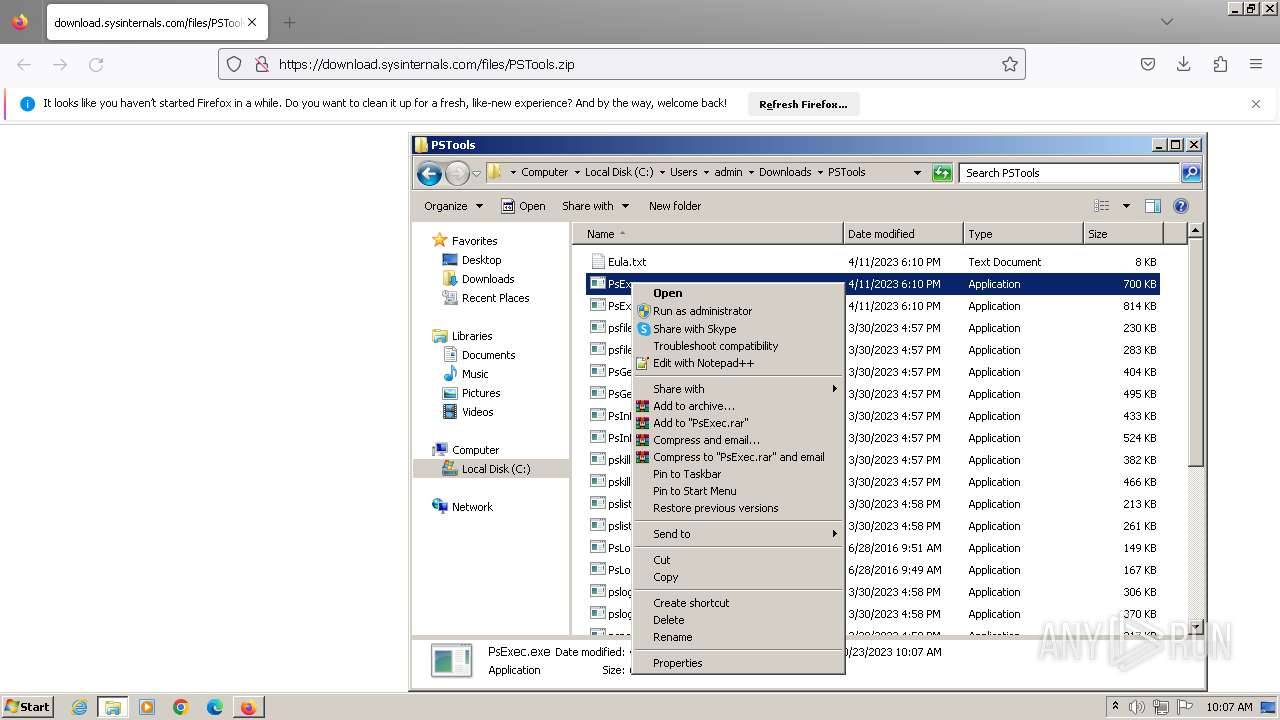Choose Run as administrator
Image resolution: width=1280 pixels, height=720 pixels.
(738, 311)
